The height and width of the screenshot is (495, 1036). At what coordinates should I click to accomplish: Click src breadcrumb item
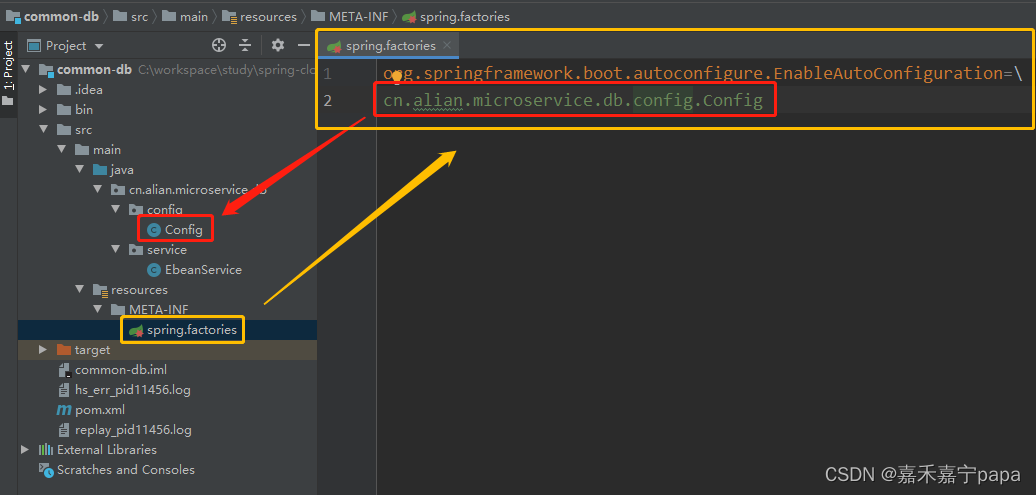point(131,17)
